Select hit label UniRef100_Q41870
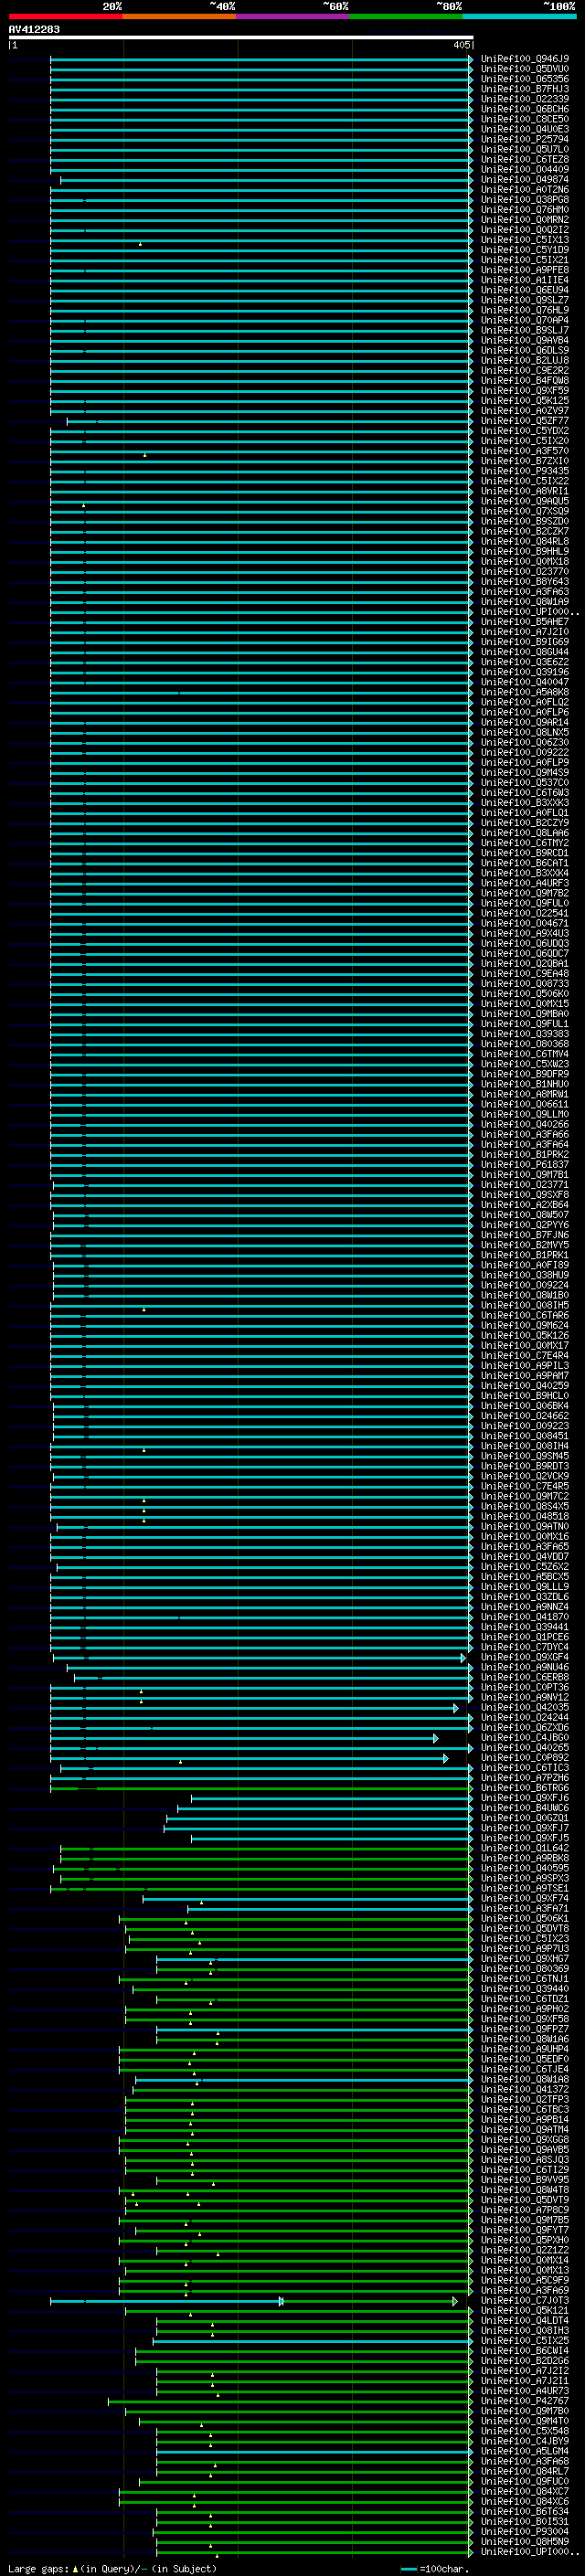The height and width of the screenshot is (2576, 585). (x=525, y=1617)
